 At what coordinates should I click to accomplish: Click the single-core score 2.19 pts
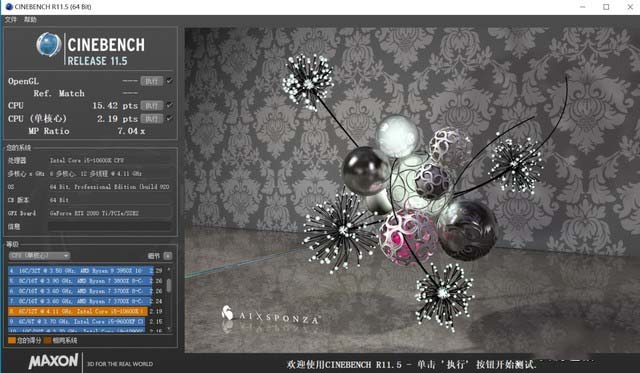(x=118, y=119)
